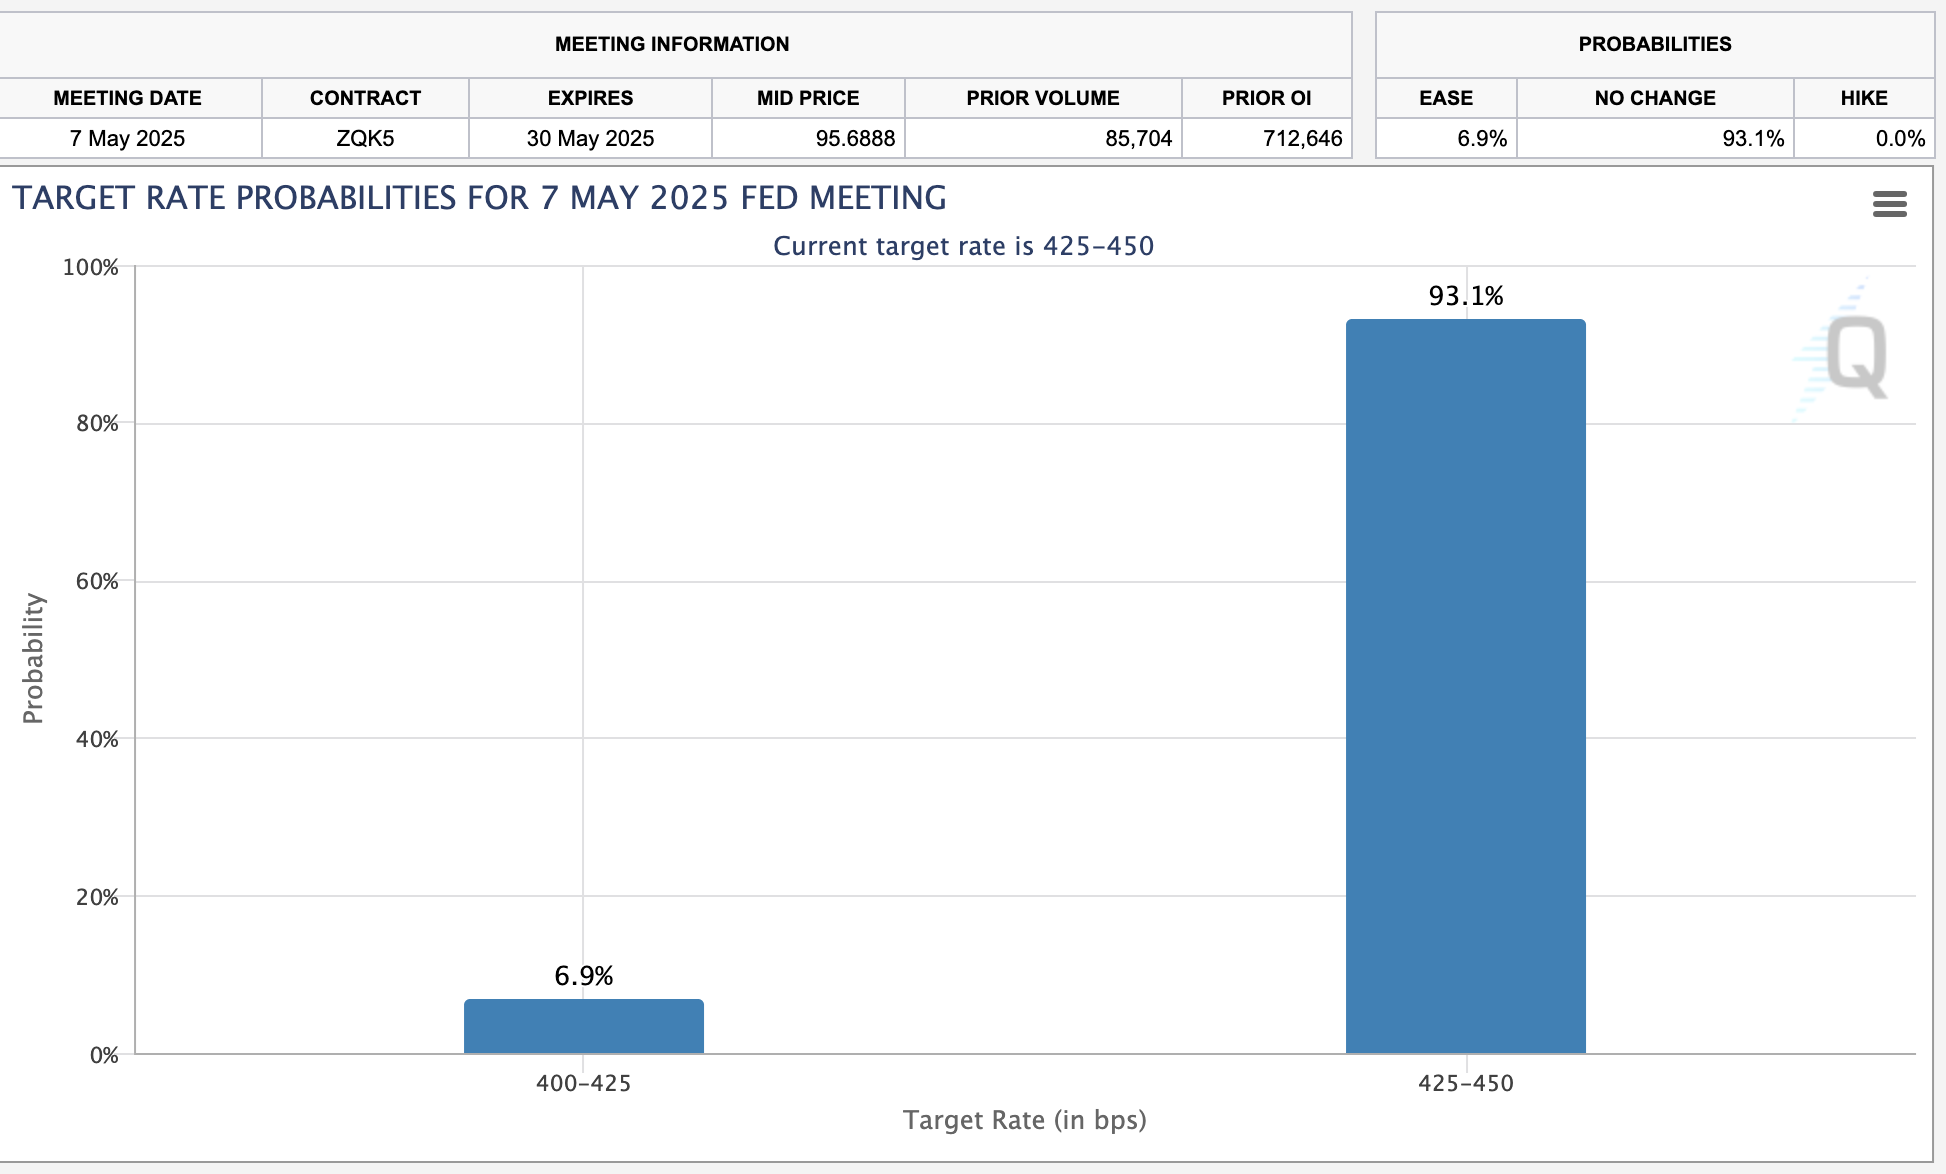Click the MID PRICE column header

807,98
